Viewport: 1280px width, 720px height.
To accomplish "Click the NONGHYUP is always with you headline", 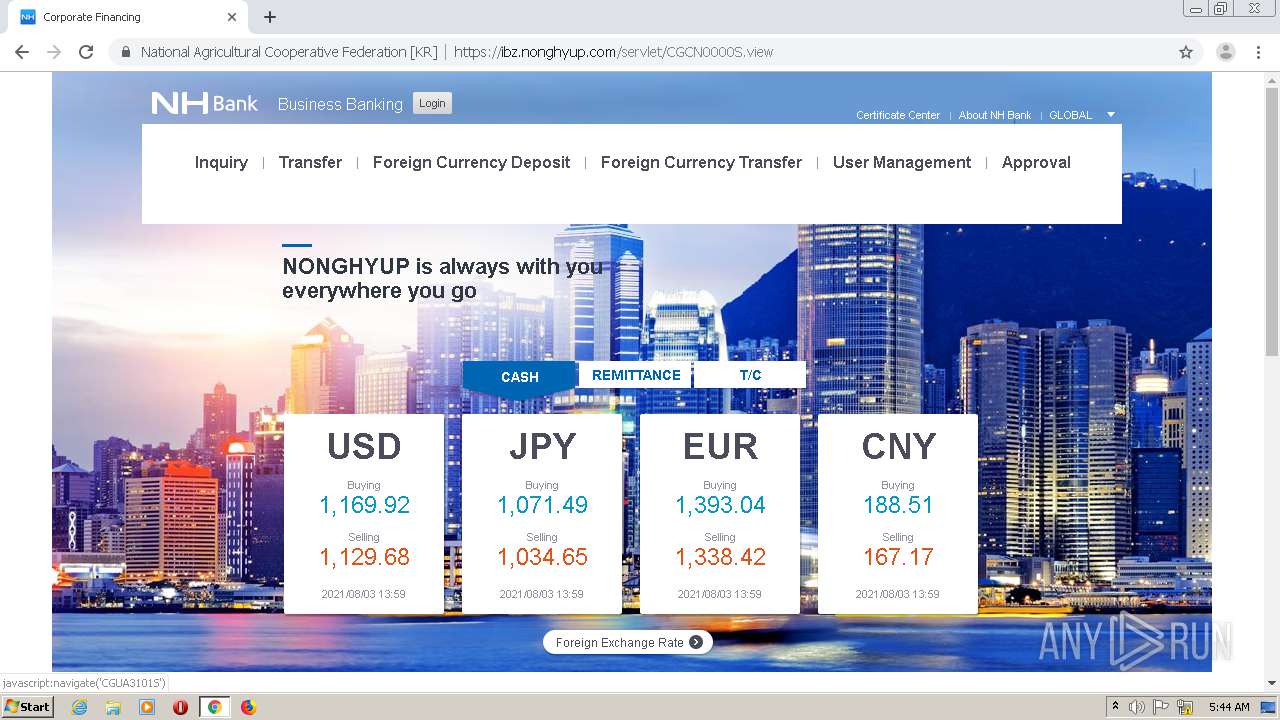I will pos(442,279).
